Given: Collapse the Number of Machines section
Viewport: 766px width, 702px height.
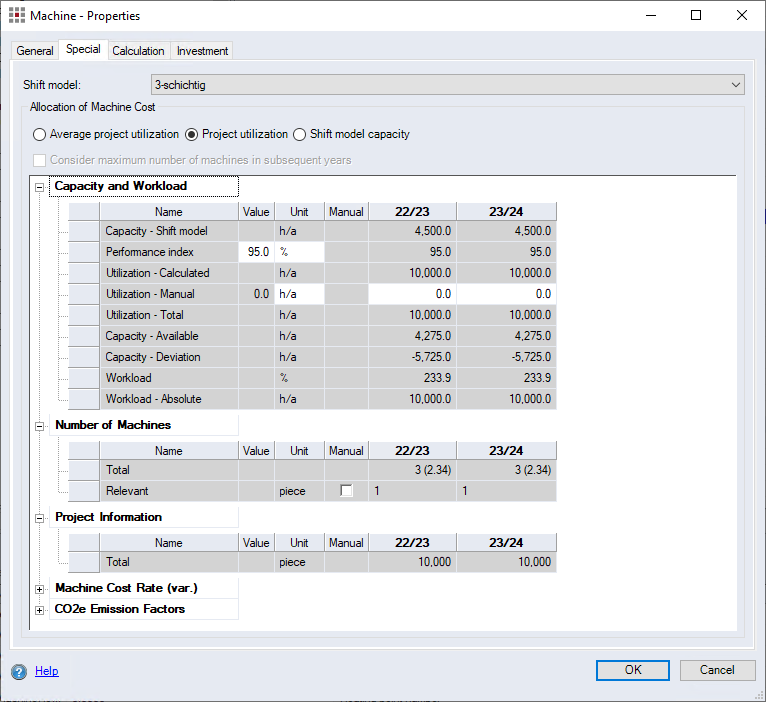Looking at the screenshot, I should pyautogui.click(x=40, y=426).
